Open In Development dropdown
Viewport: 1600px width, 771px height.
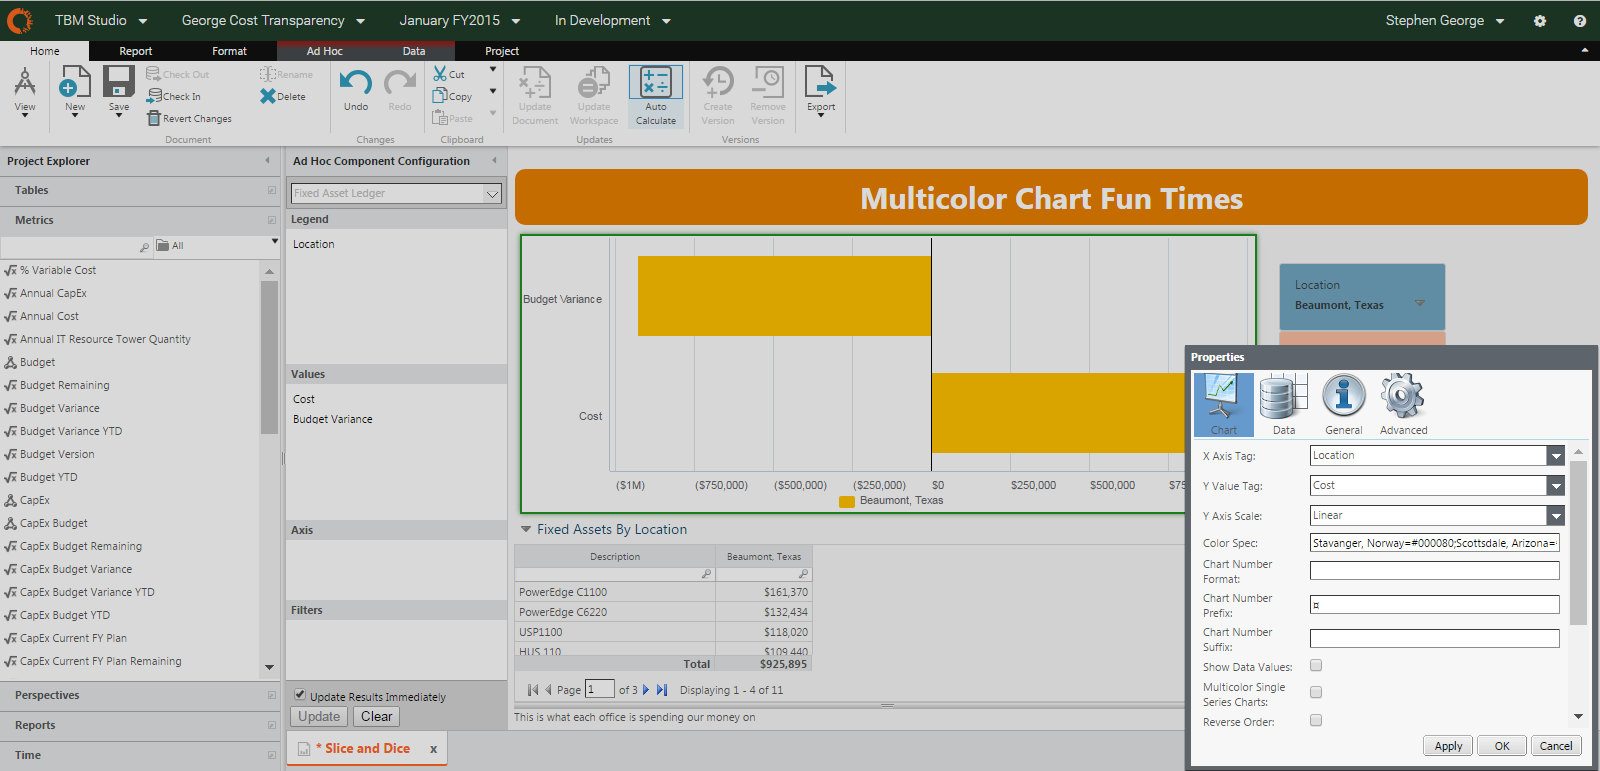click(x=613, y=20)
